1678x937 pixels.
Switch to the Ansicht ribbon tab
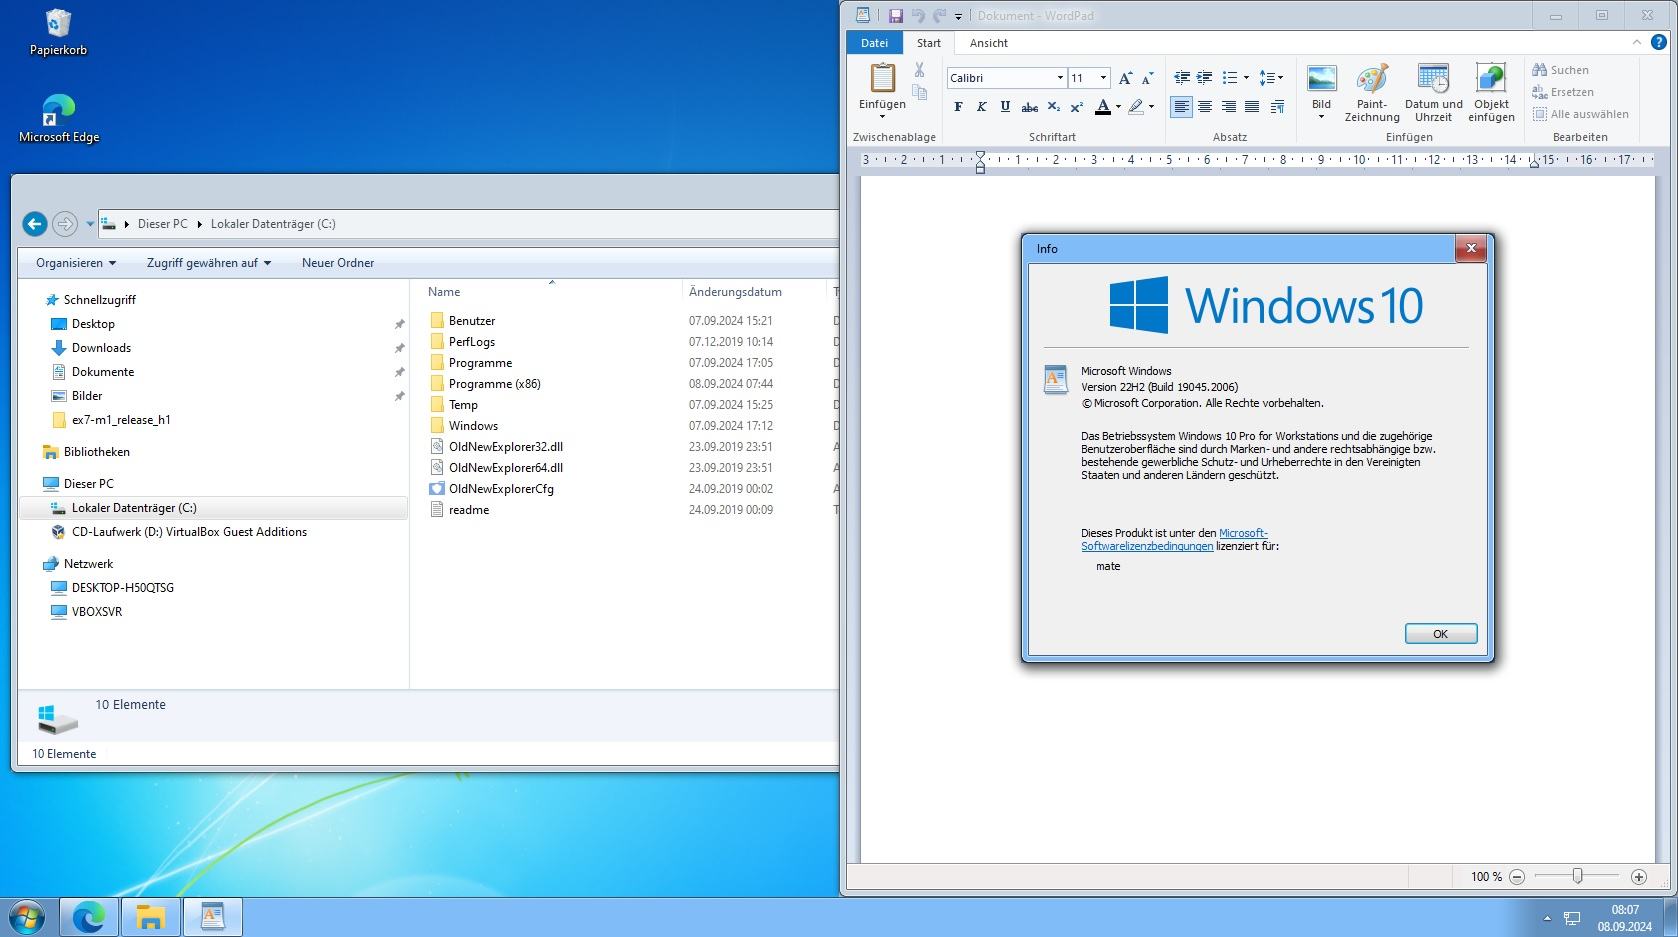coord(988,43)
